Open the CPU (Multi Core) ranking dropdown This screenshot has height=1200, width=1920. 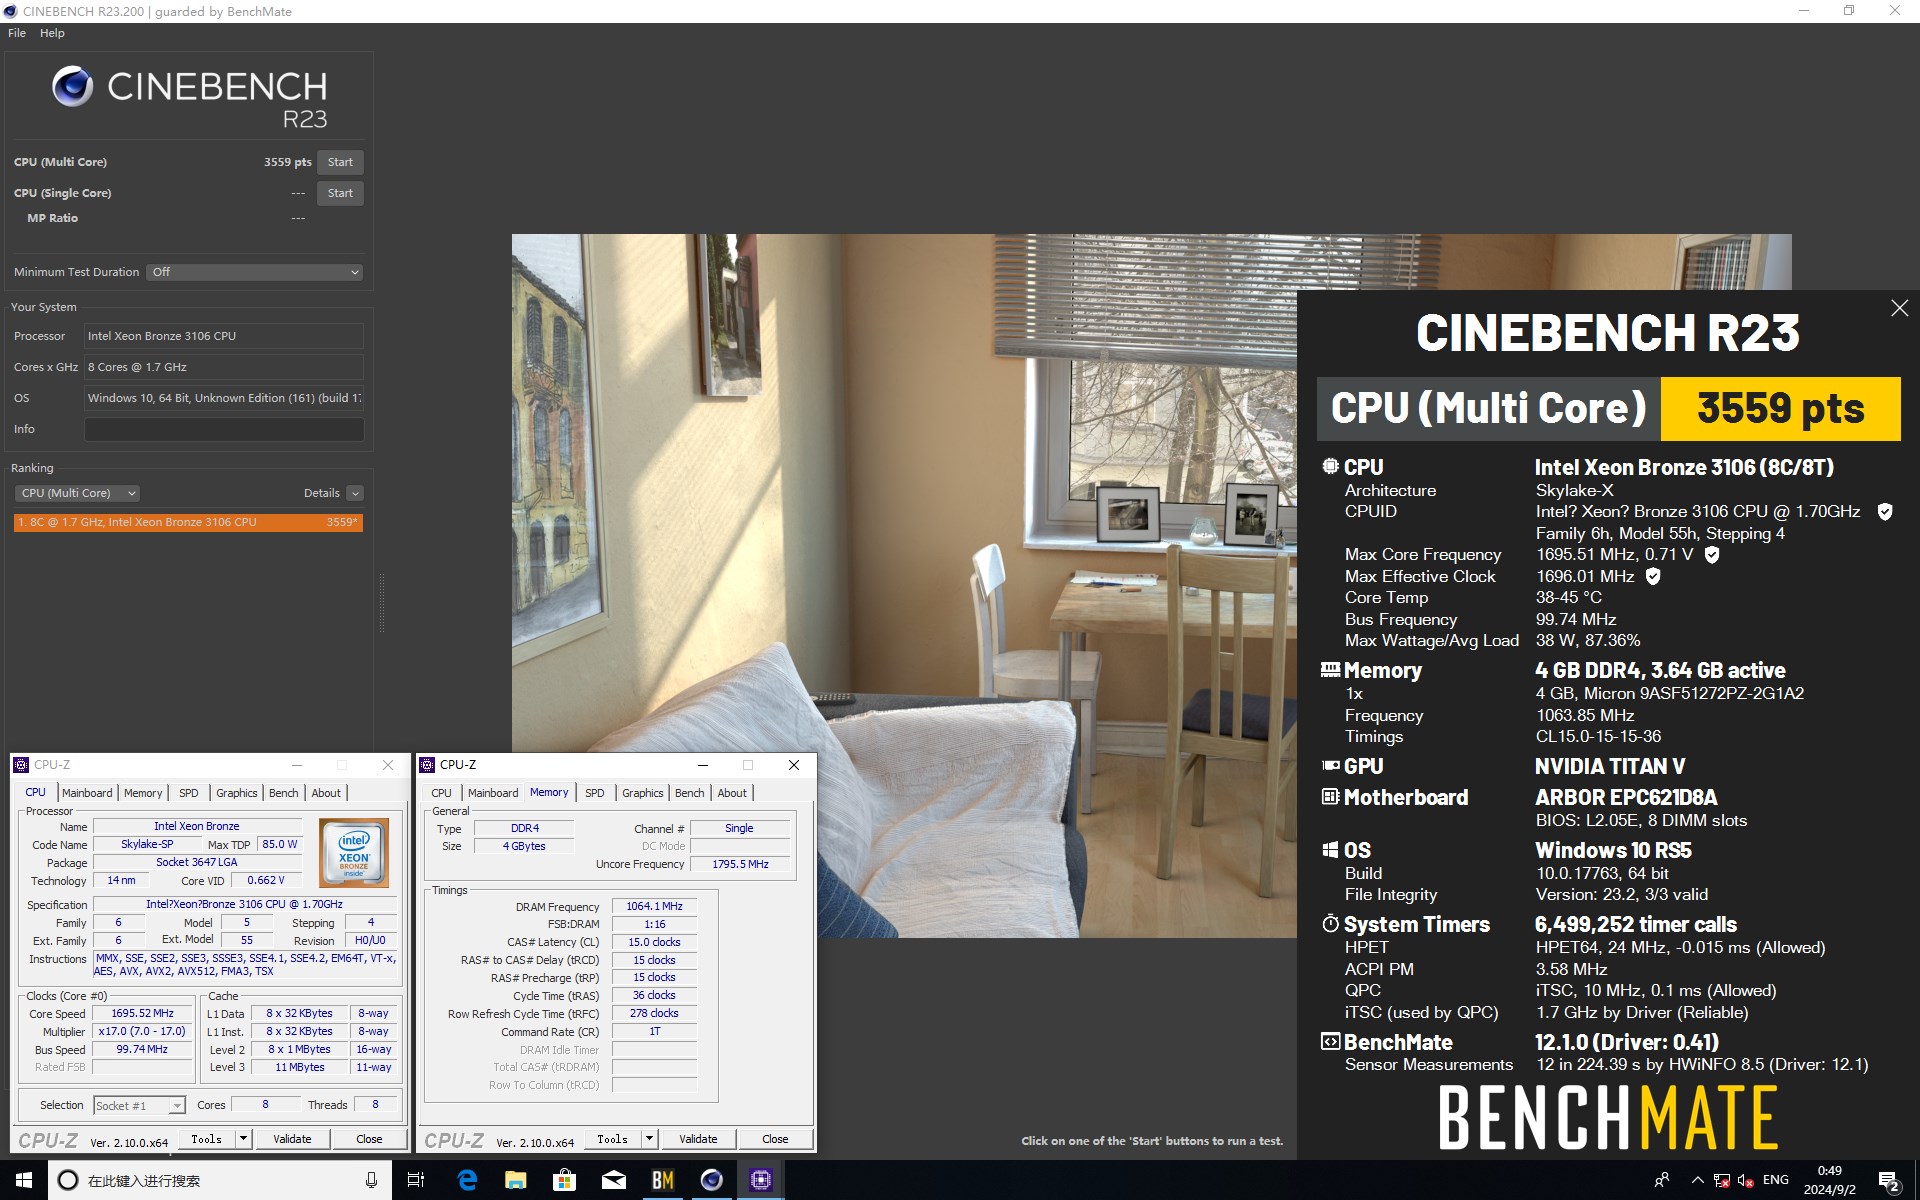click(x=77, y=493)
